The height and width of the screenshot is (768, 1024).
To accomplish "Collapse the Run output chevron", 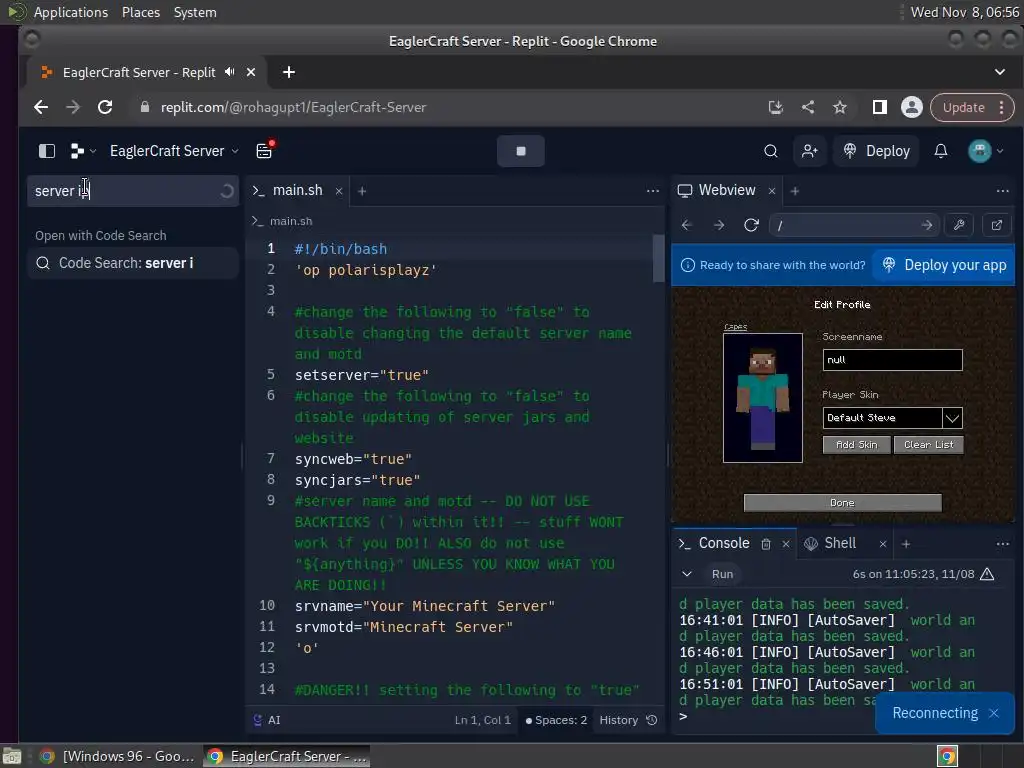I will tap(686, 574).
